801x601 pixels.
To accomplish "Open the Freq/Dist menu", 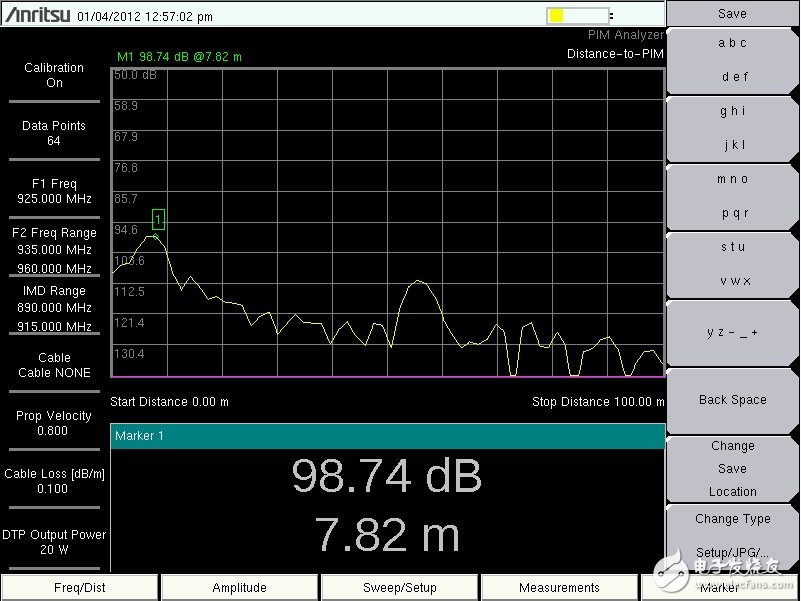I will click(80, 588).
